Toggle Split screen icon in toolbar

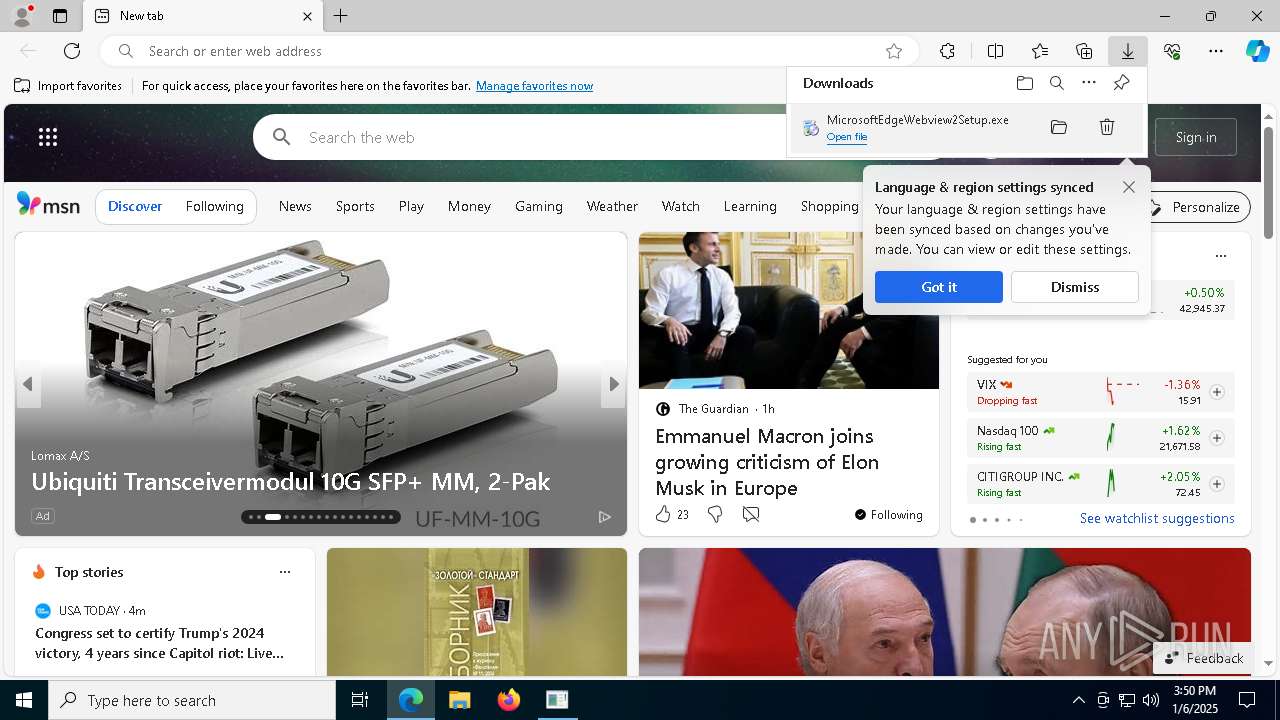[x=995, y=51]
